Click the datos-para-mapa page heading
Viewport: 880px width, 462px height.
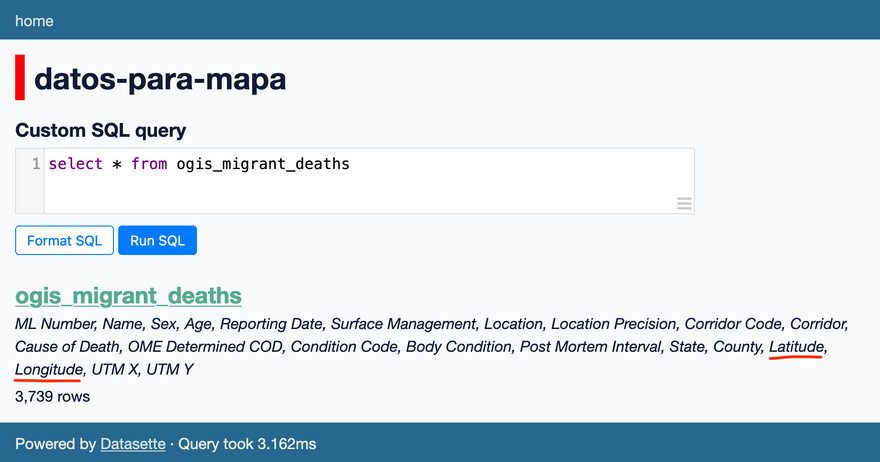(x=160, y=79)
